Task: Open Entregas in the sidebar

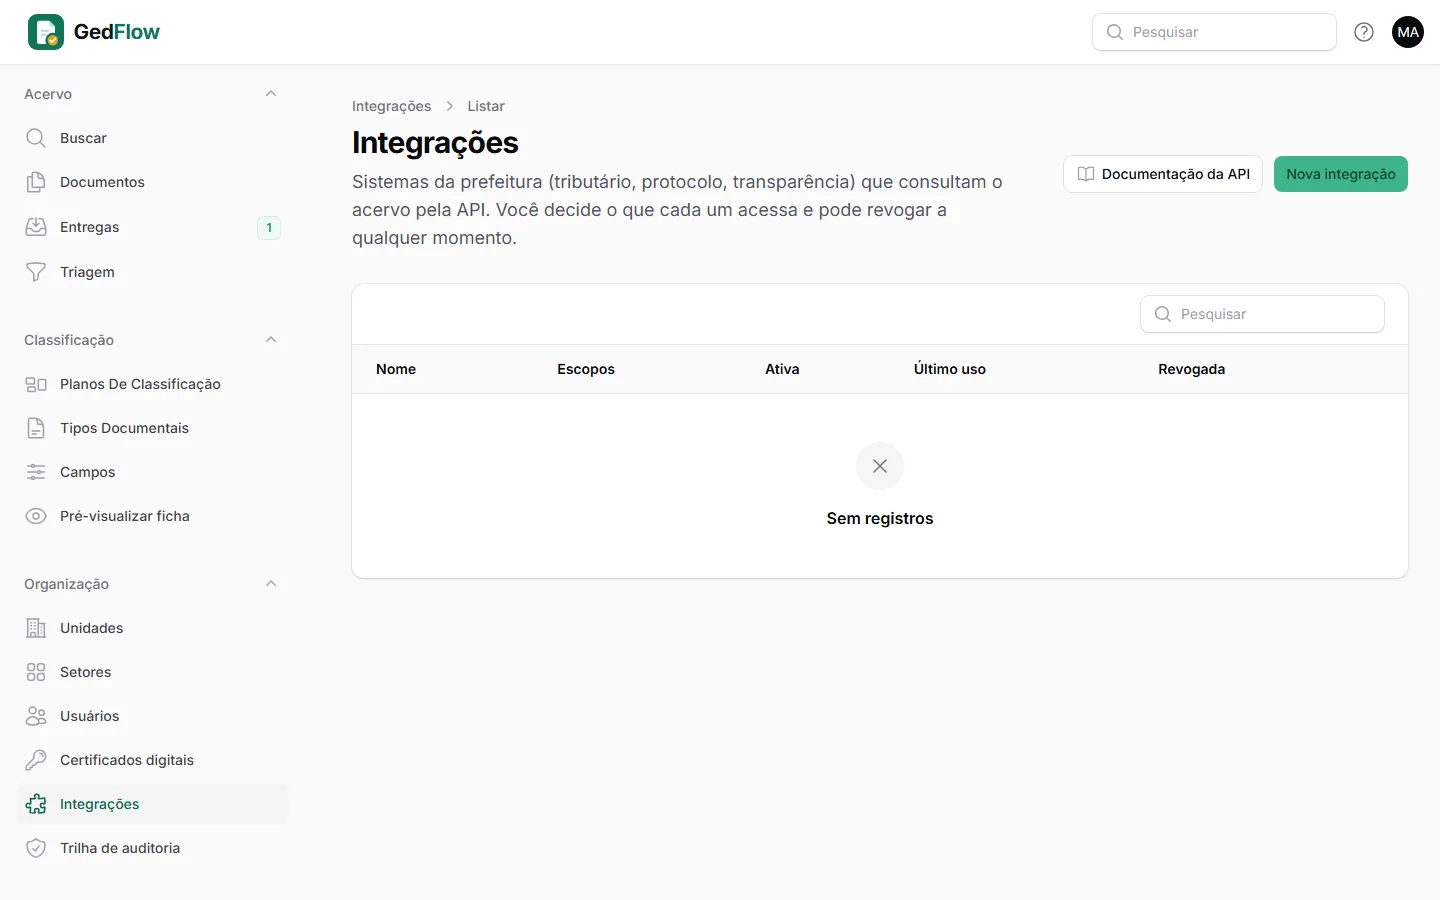Action: (x=152, y=227)
